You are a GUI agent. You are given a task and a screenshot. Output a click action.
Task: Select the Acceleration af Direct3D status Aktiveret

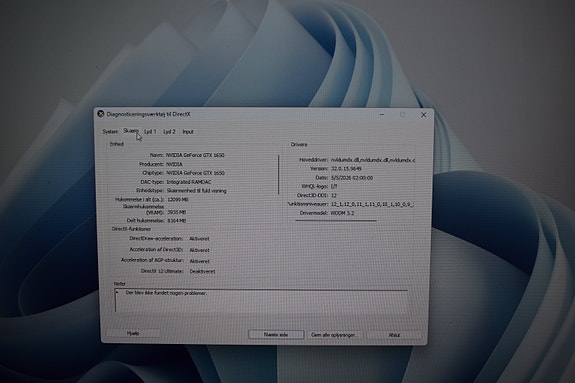(x=199, y=250)
